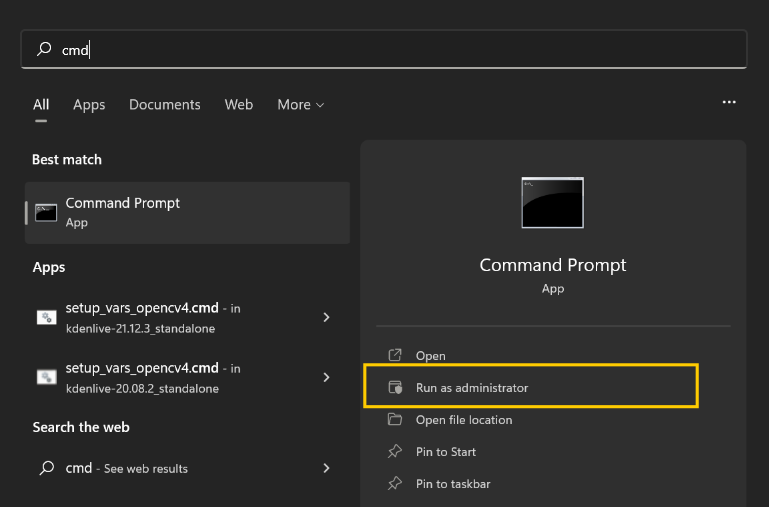Open Command Prompt best match result
The width and height of the screenshot is (769, 507).
187,213
